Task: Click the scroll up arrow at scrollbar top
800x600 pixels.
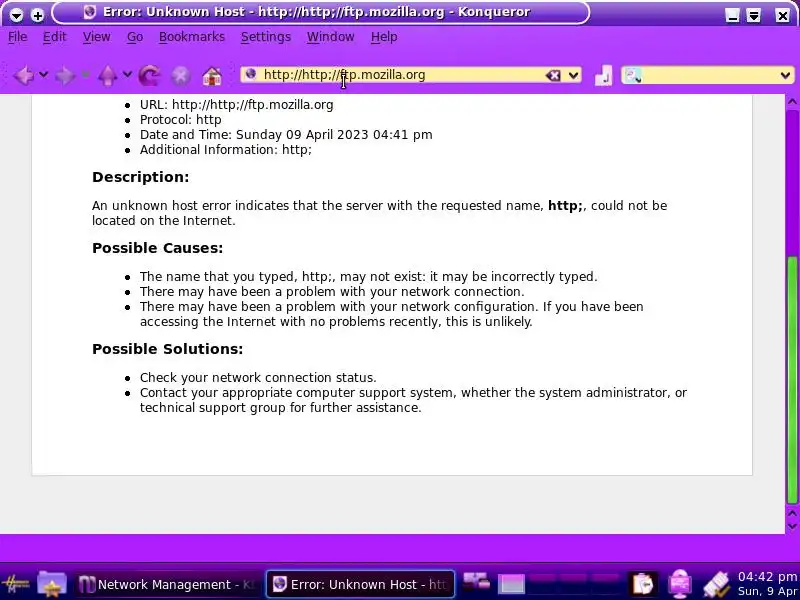Action: coord(792,102)
